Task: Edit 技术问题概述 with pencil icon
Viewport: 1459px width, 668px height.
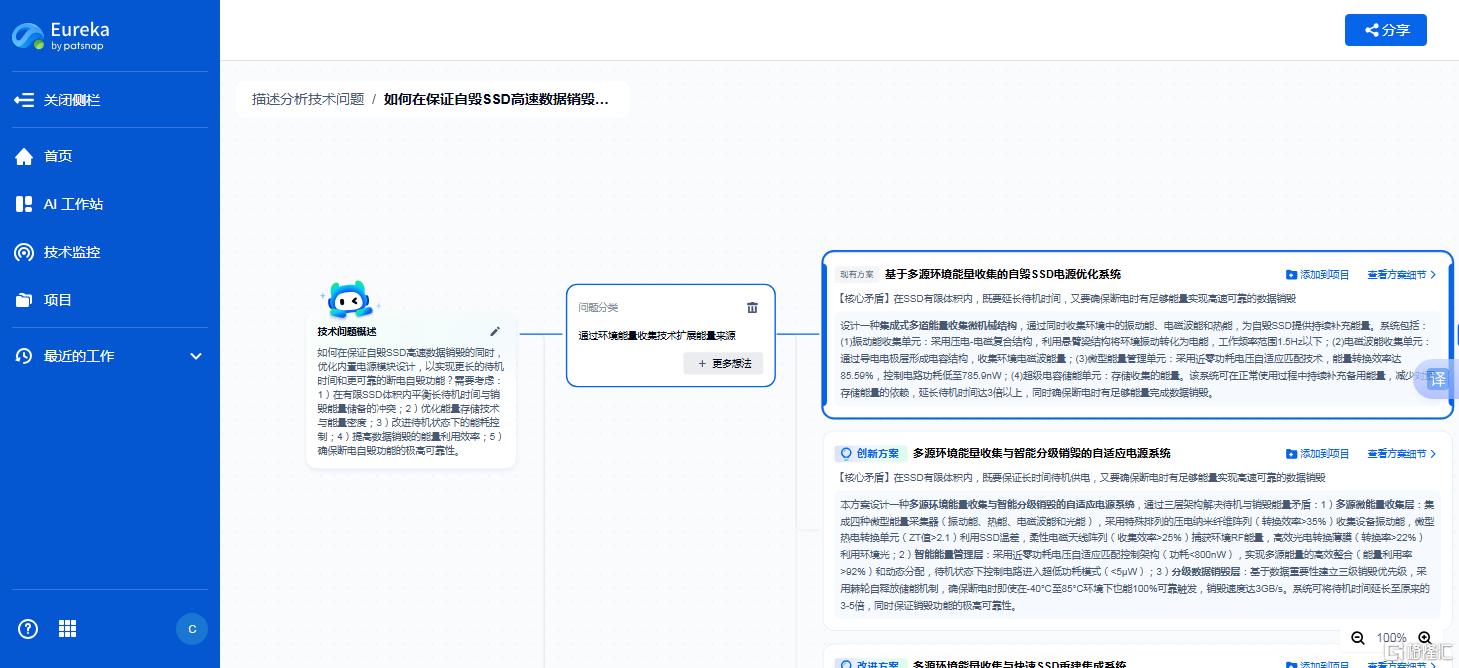Action: pyautogui.click(x=495, y=331)
